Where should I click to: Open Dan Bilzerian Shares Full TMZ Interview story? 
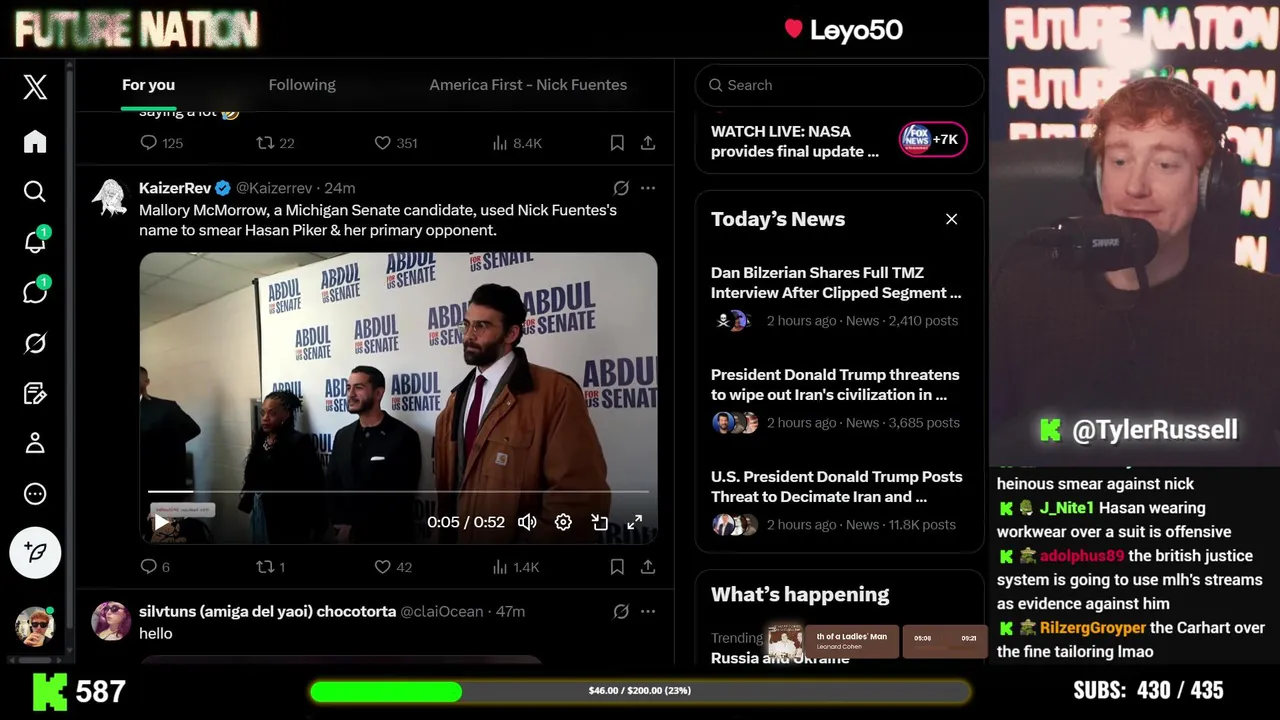point(836,283)
